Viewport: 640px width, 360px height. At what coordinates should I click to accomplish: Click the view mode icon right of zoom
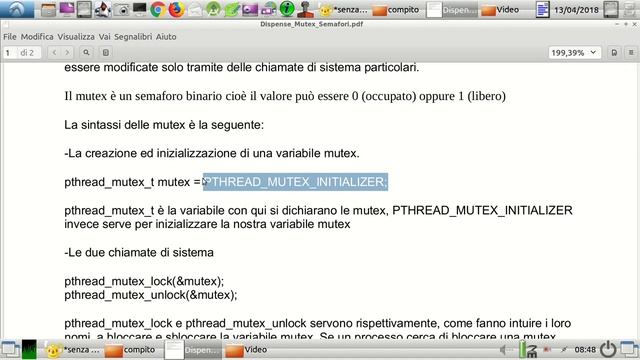coord(614,53)
